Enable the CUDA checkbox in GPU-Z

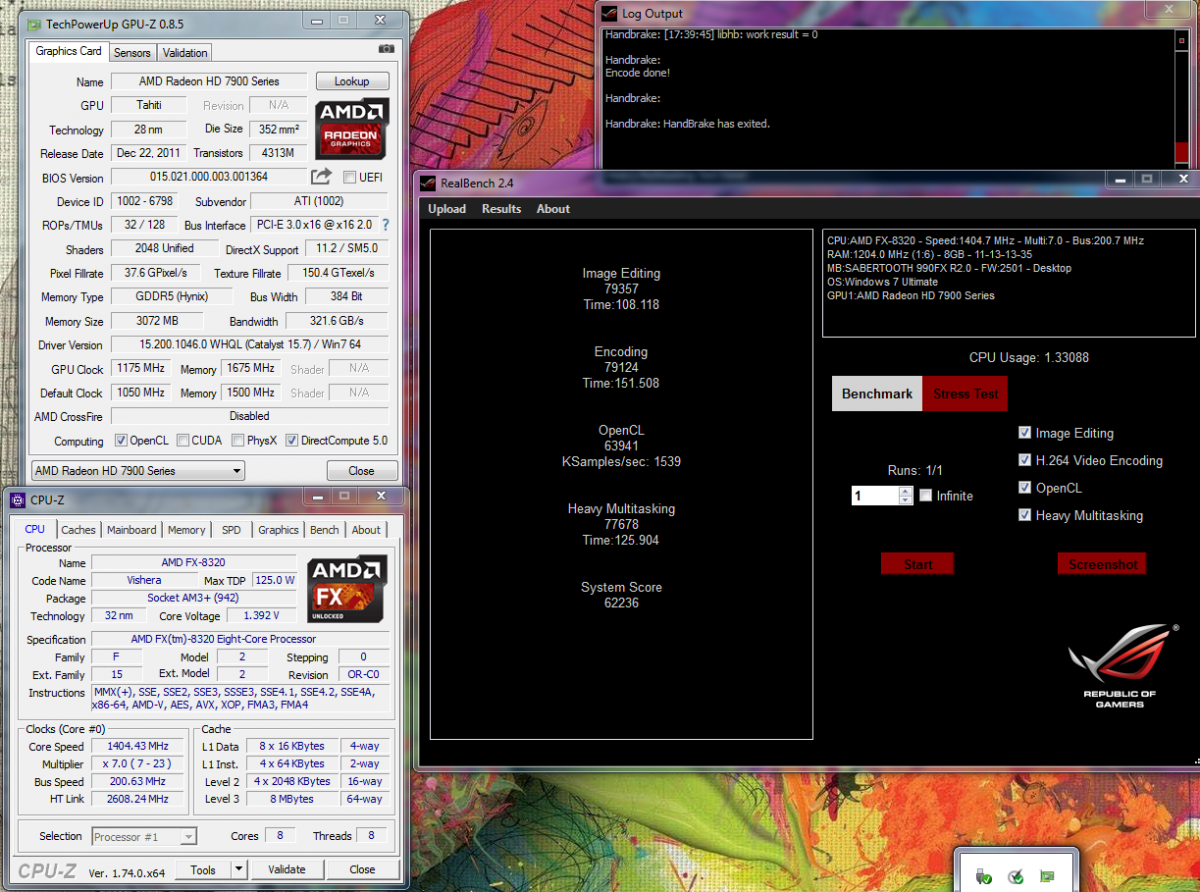click(x=183, y=440)
